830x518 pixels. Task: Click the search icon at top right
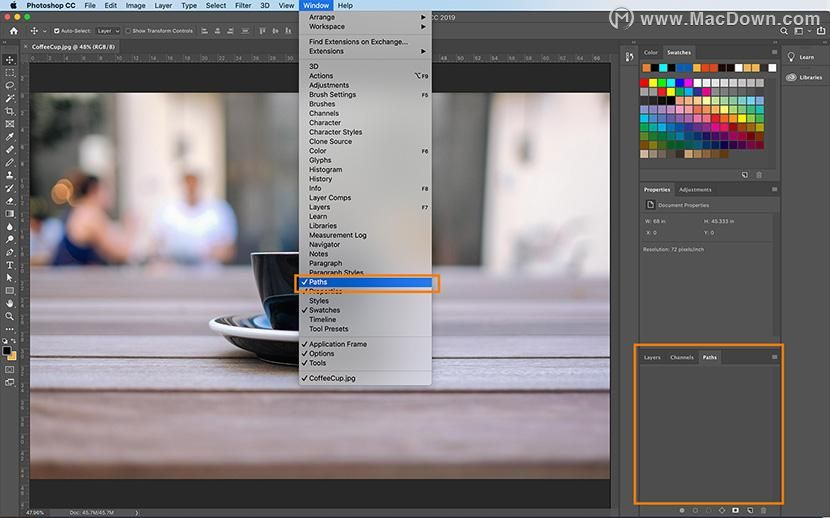(x=784, y=31)
